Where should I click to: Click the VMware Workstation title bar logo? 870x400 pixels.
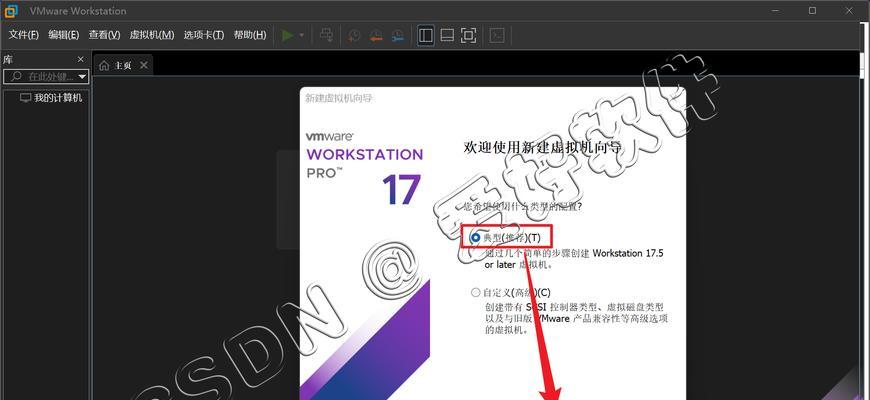point(11,11)
